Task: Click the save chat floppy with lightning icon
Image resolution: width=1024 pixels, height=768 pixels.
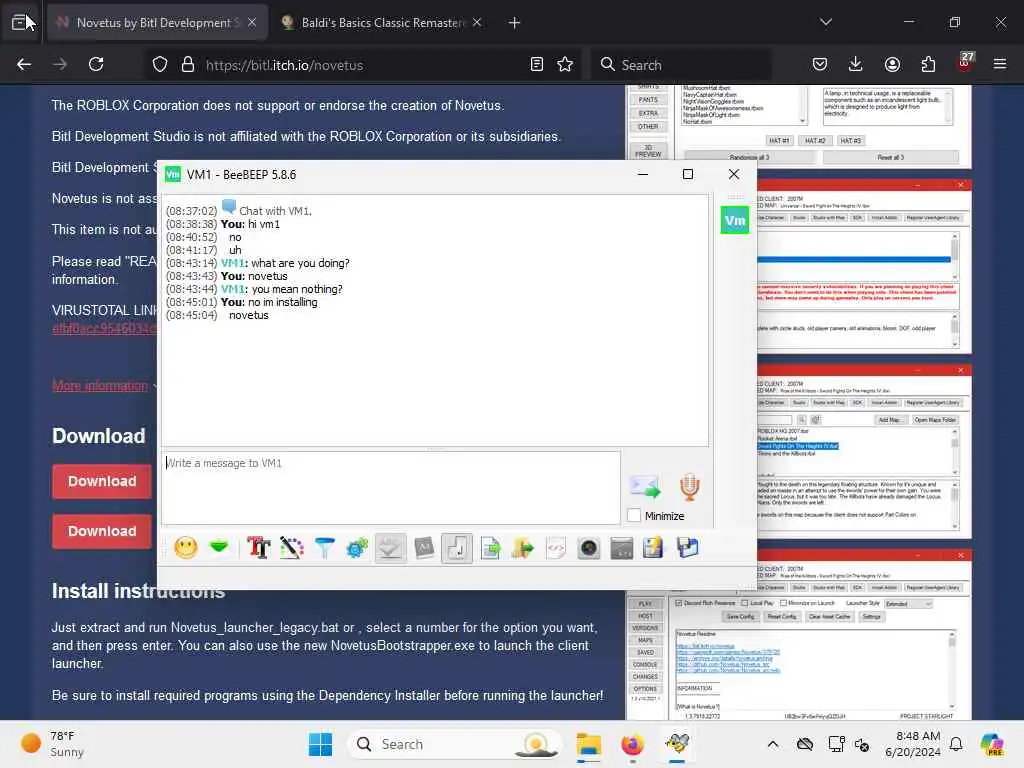Action: [x=653, y=547]
